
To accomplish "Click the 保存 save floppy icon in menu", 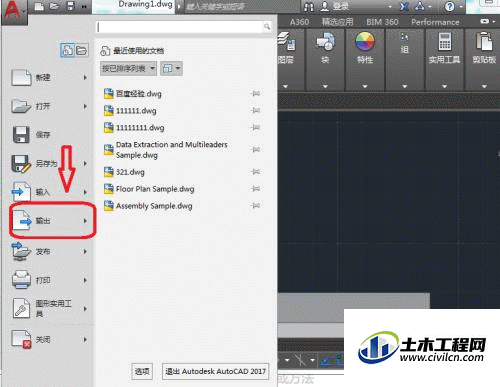I will point(21,135).
